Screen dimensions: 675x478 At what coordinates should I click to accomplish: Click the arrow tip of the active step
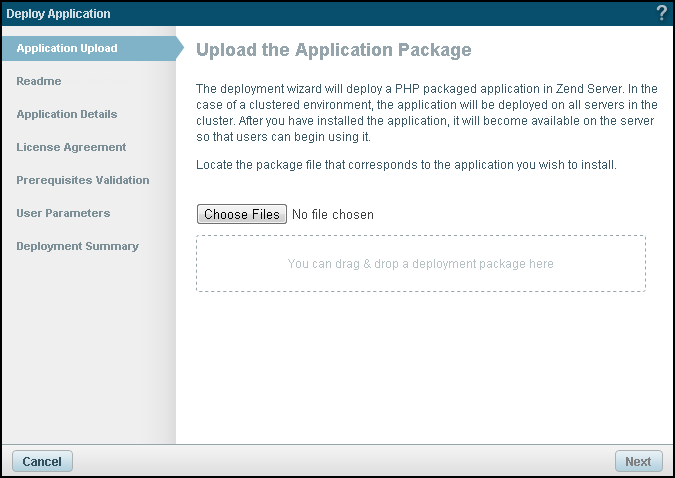pos(179,48)
